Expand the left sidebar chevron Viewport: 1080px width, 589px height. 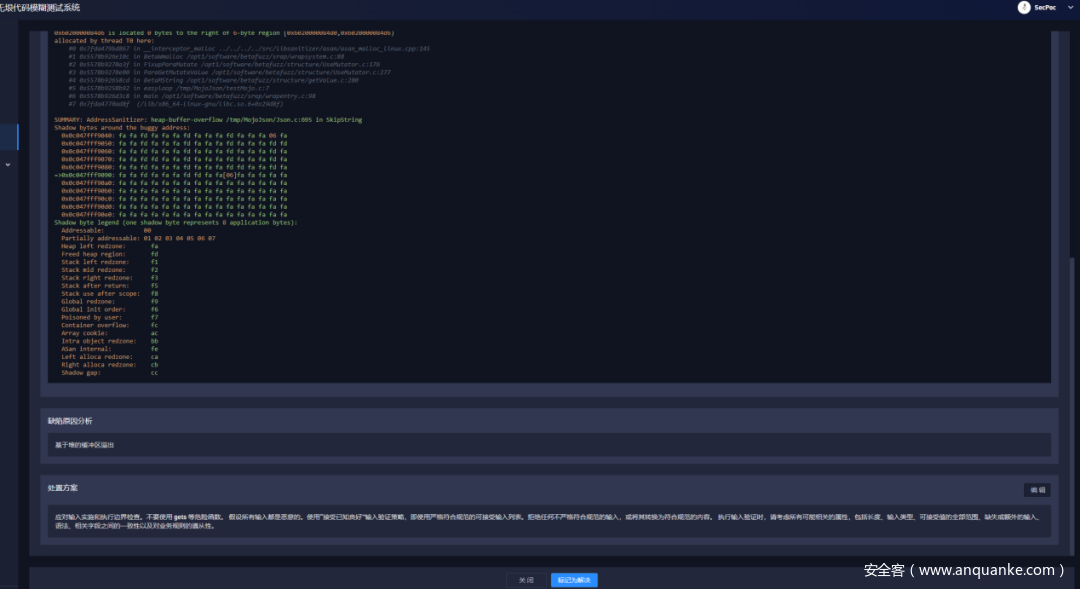8,164
